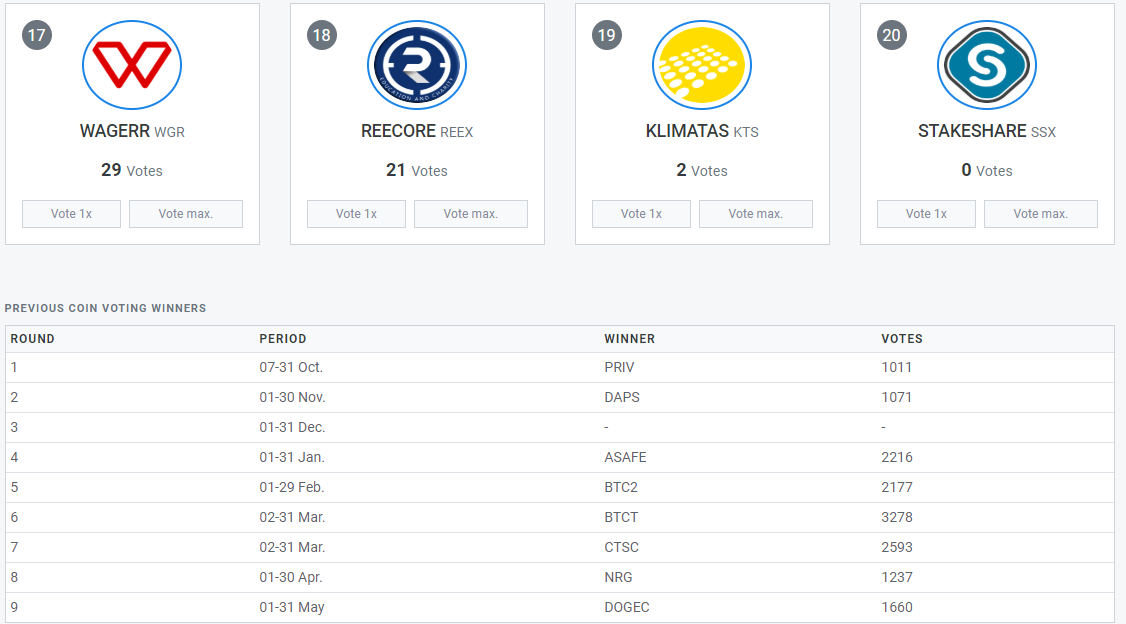Viewport: 1126px width, 624px height.
Task: Click the 02-31 Mar. period for CTSC
Action: click(292, 548)
